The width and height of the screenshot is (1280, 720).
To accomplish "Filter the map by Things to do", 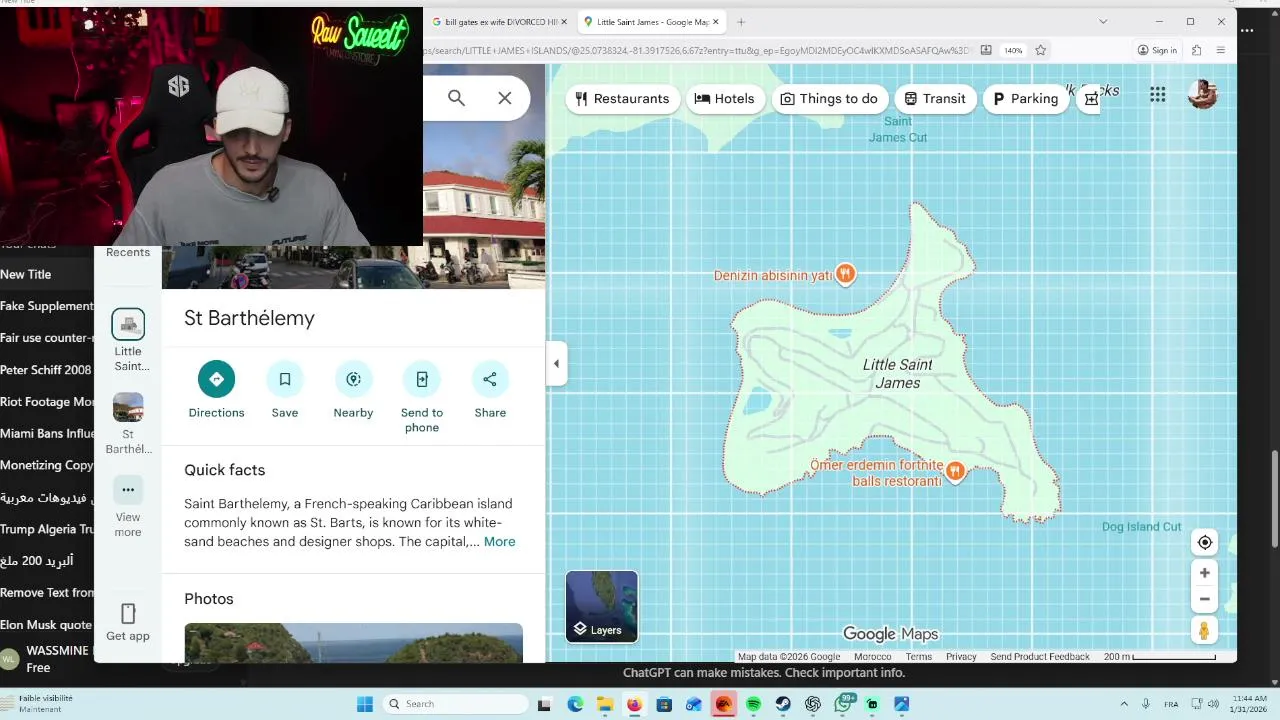I will coord(830,98).
